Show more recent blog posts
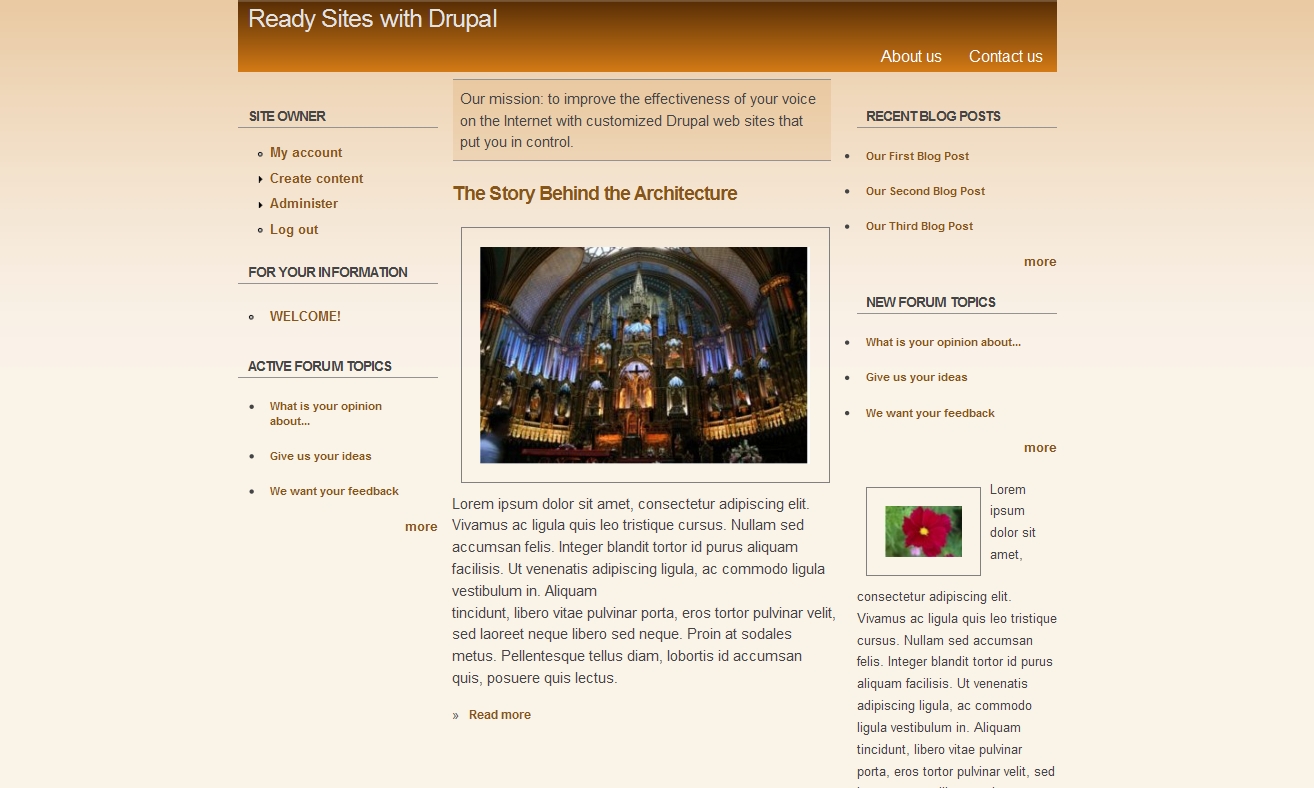The image size is (1314, 788). [1039, 262]
